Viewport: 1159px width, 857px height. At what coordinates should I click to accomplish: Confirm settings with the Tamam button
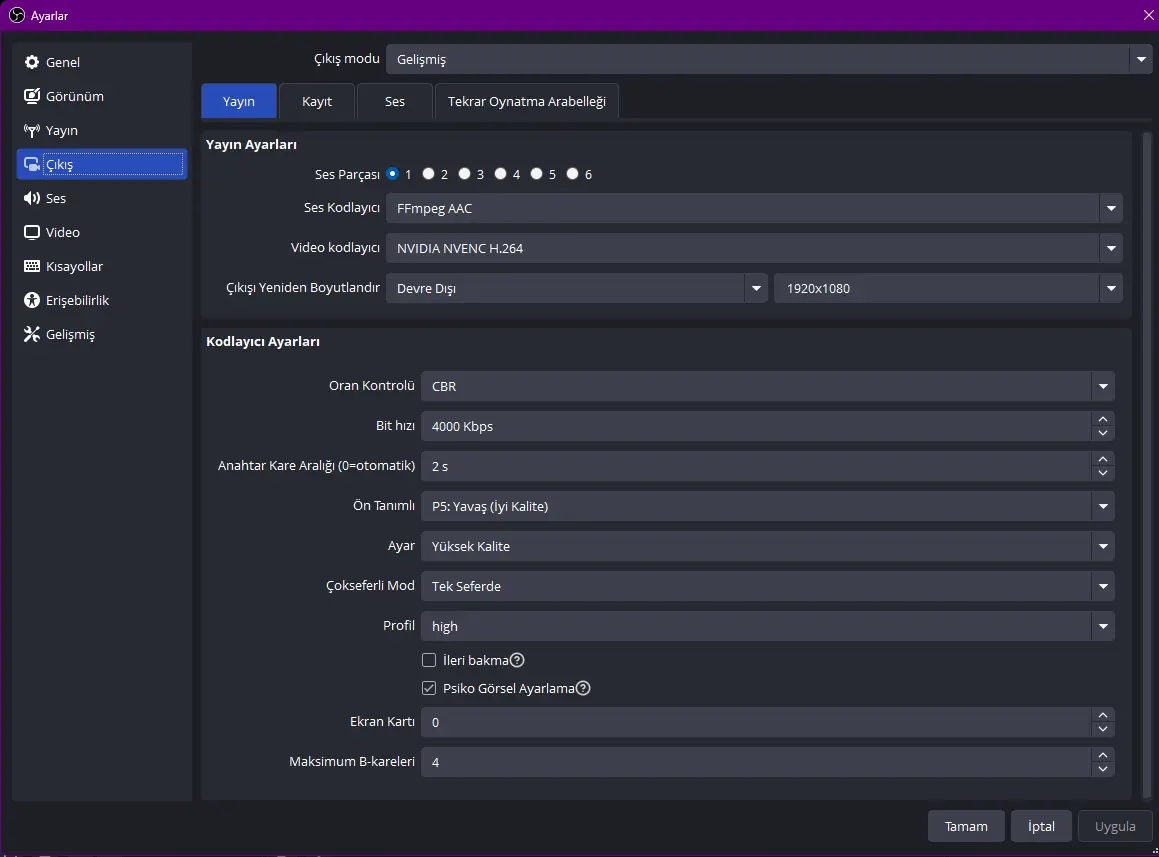(966, 826)
